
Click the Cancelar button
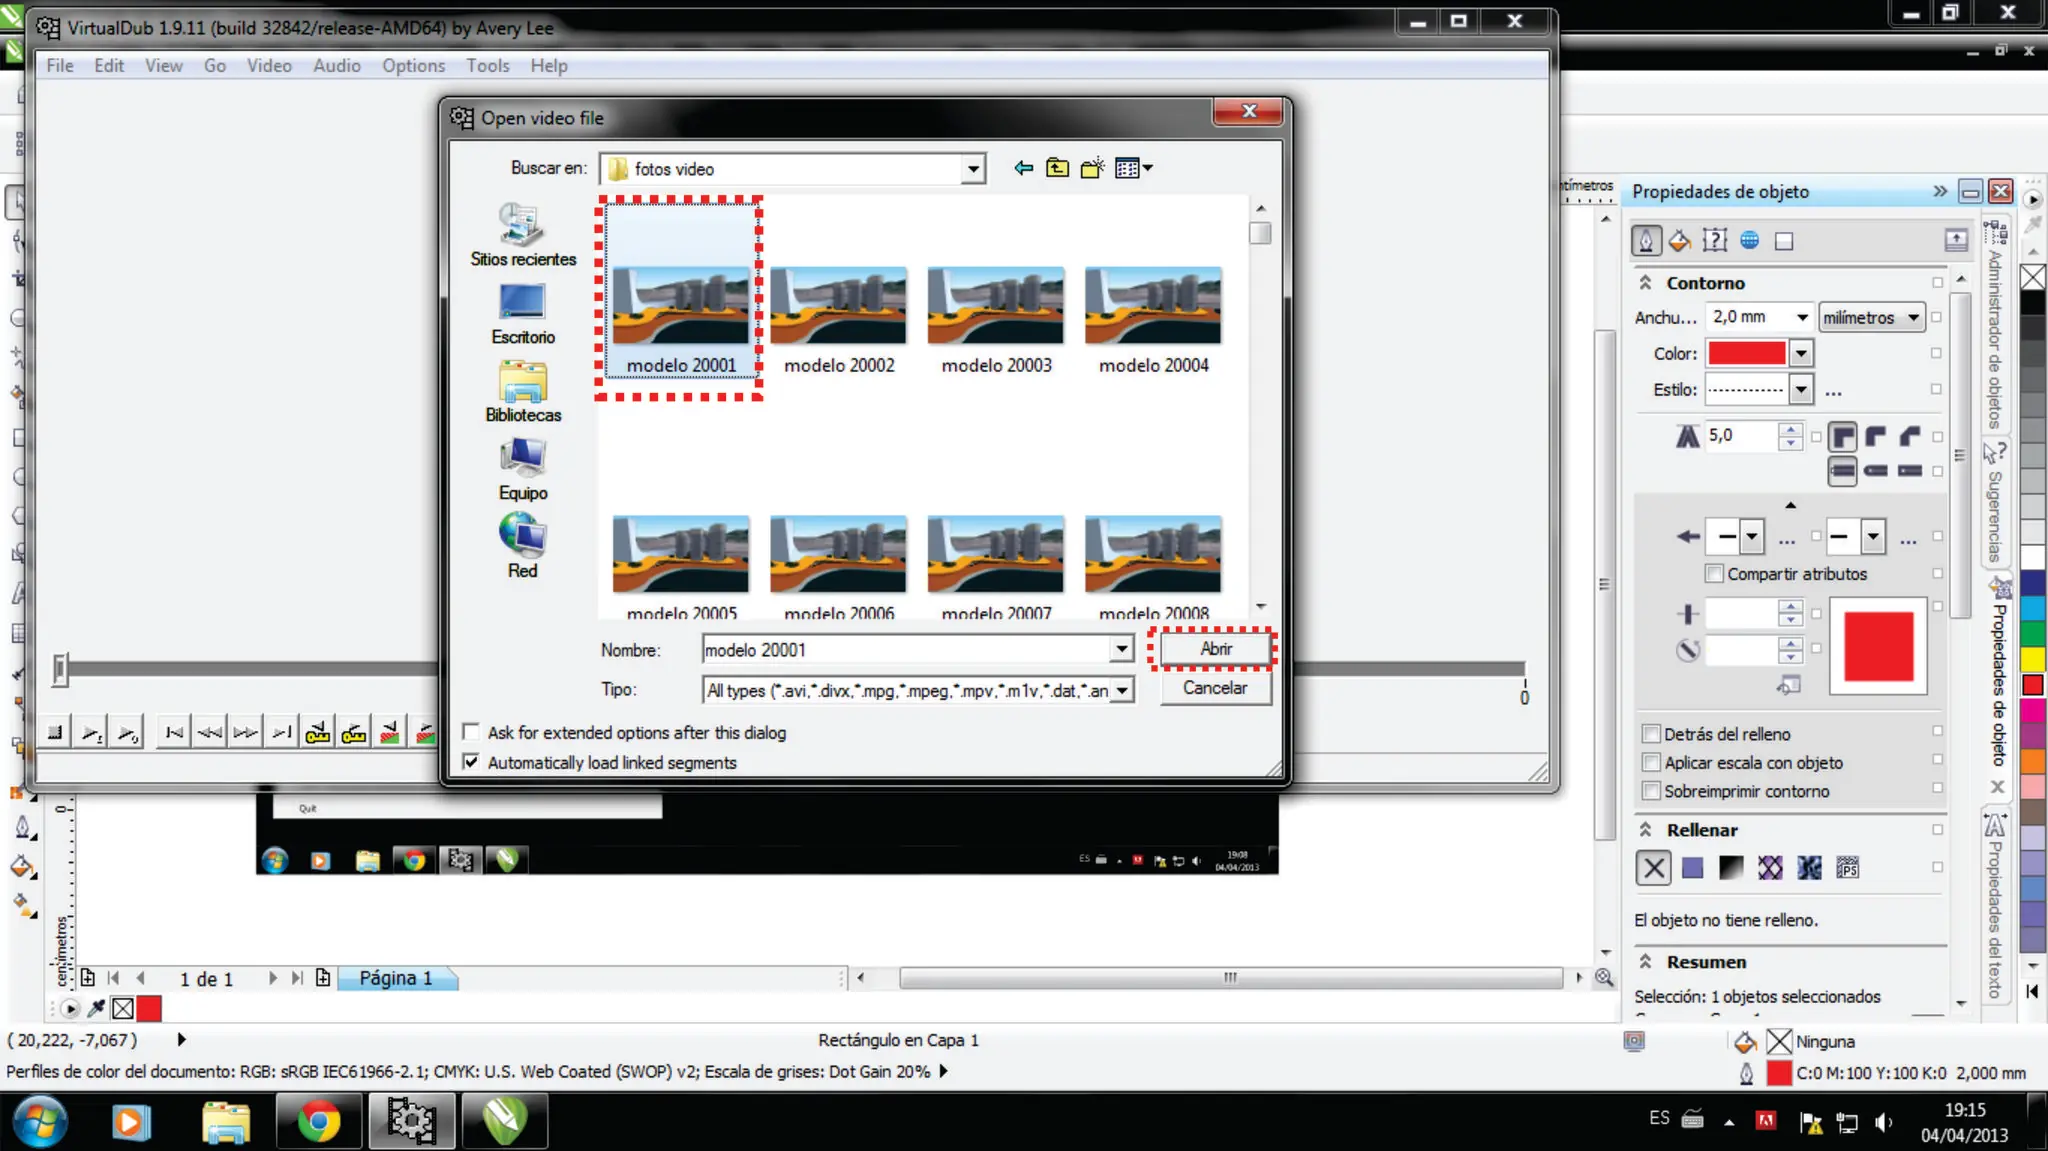[x=1215, y=688]
